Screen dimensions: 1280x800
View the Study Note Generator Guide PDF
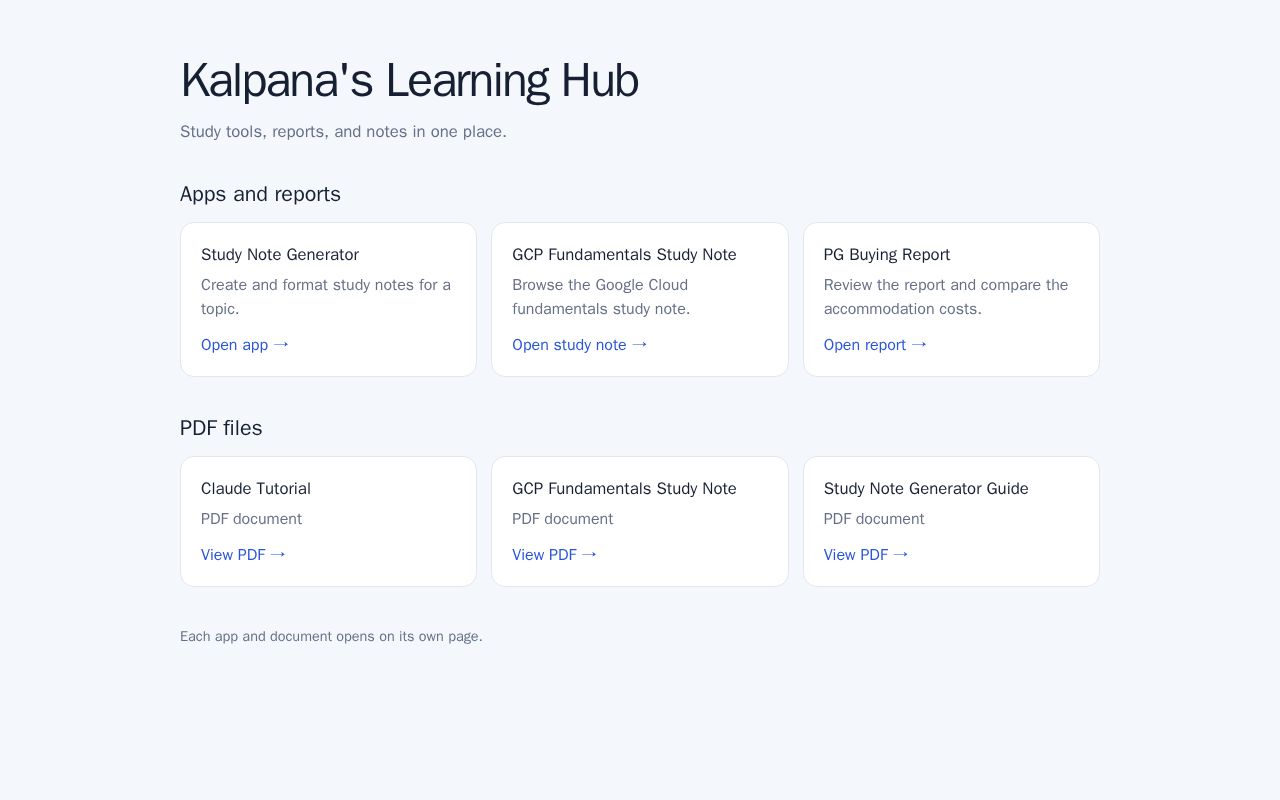pos(866,555)
